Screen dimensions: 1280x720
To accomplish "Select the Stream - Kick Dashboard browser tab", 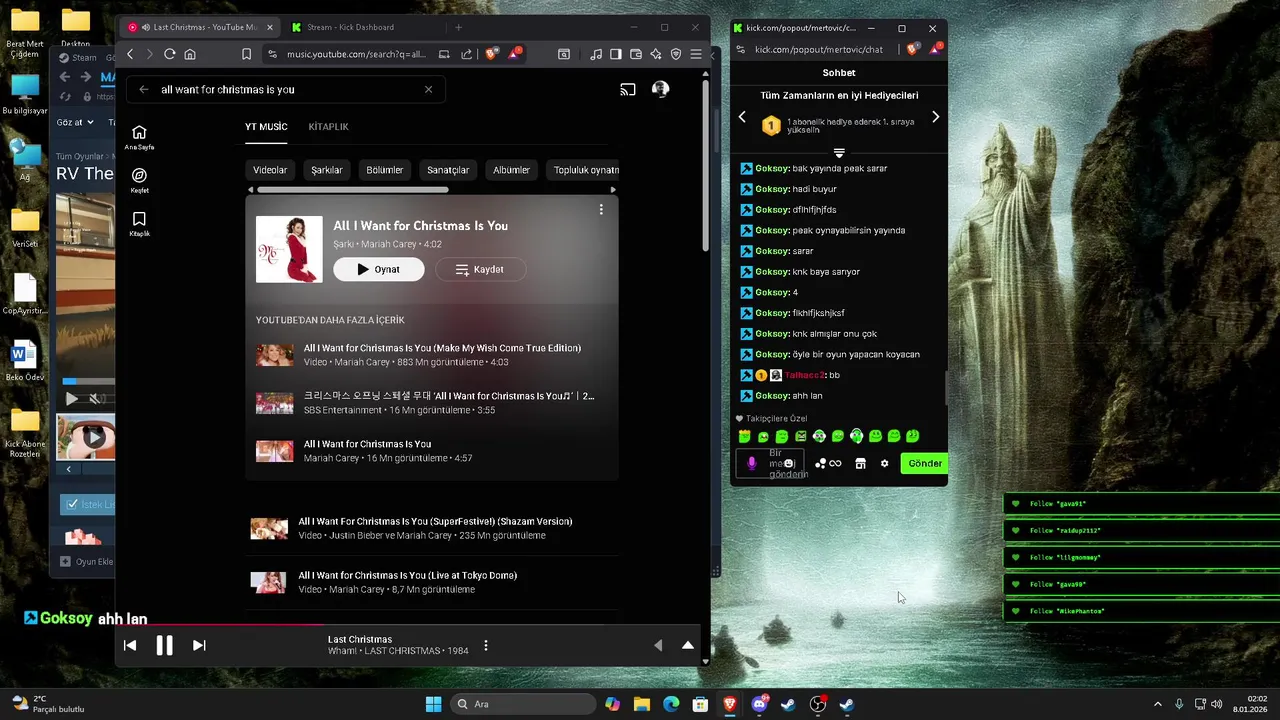I will tap(350, 27).
